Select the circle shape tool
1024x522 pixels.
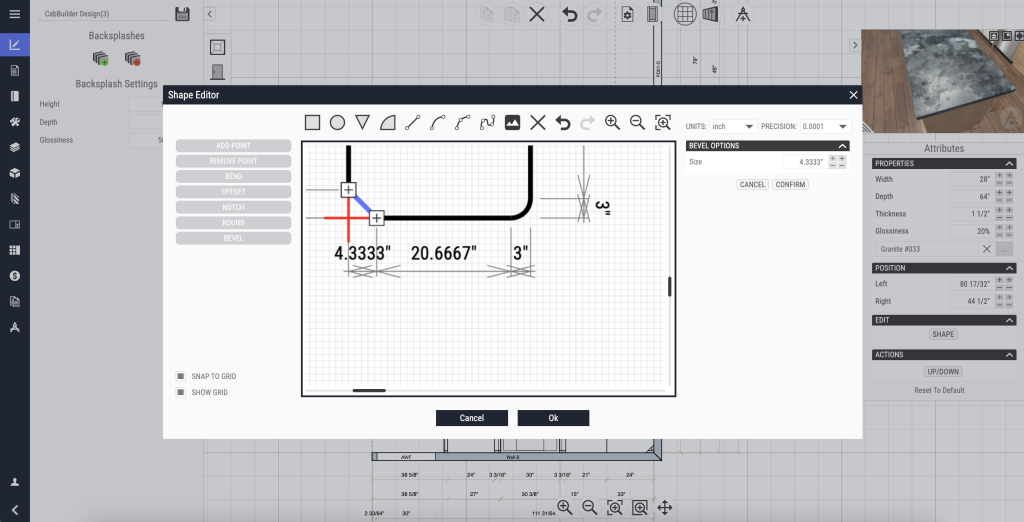point(337,122)
